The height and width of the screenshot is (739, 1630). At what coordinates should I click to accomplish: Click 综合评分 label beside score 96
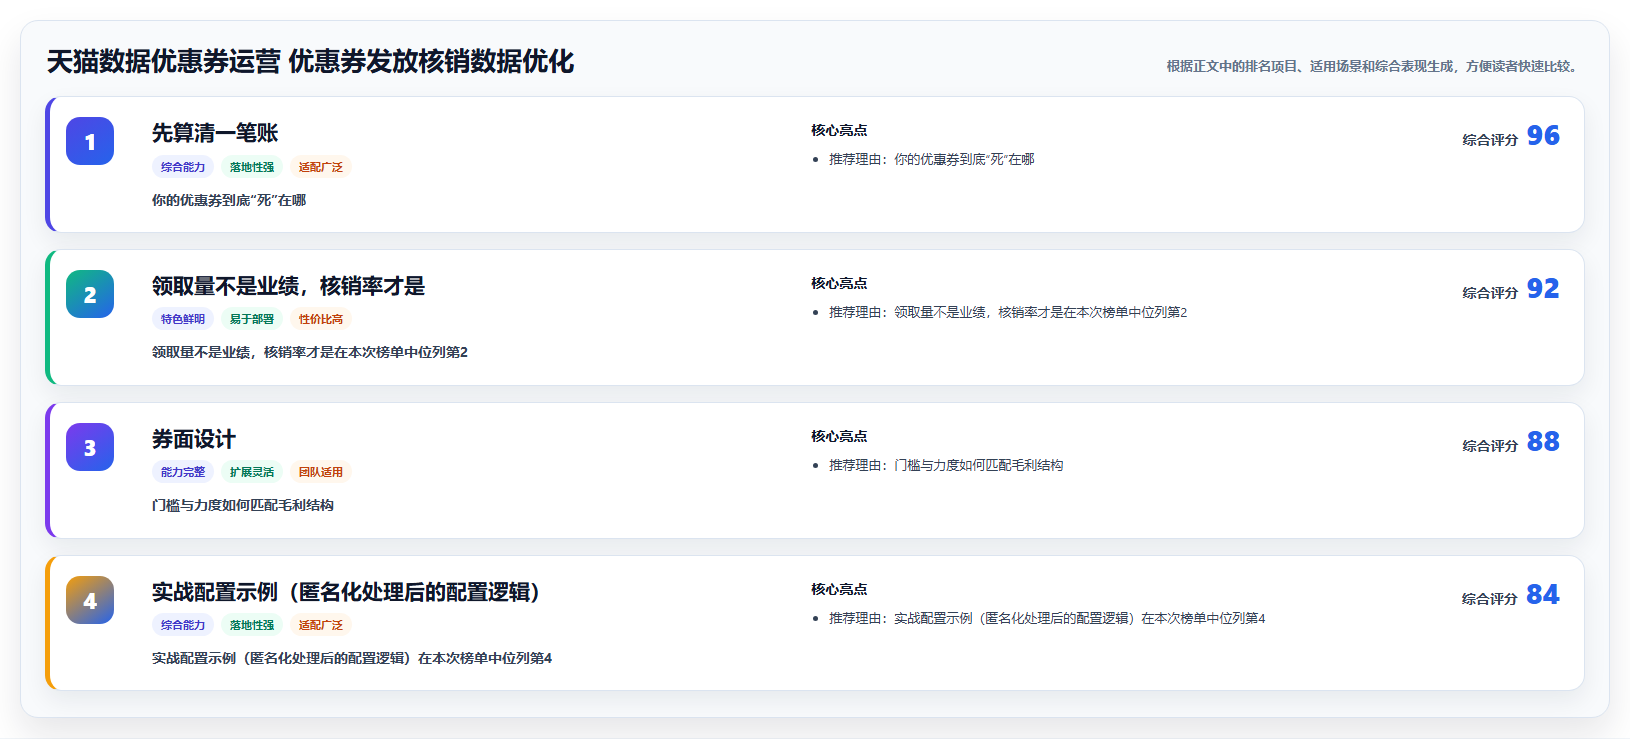[x=1490, y=140]
